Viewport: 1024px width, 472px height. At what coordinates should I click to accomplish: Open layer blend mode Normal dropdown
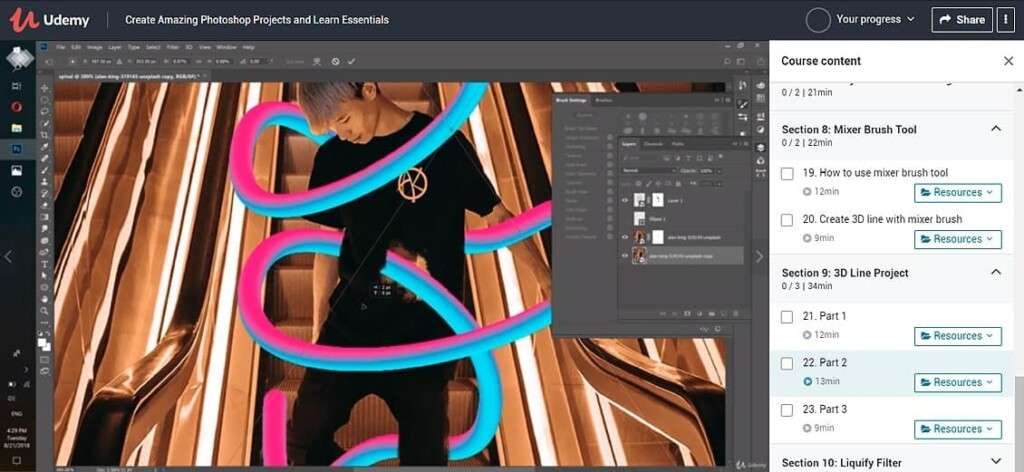[649, 170]
